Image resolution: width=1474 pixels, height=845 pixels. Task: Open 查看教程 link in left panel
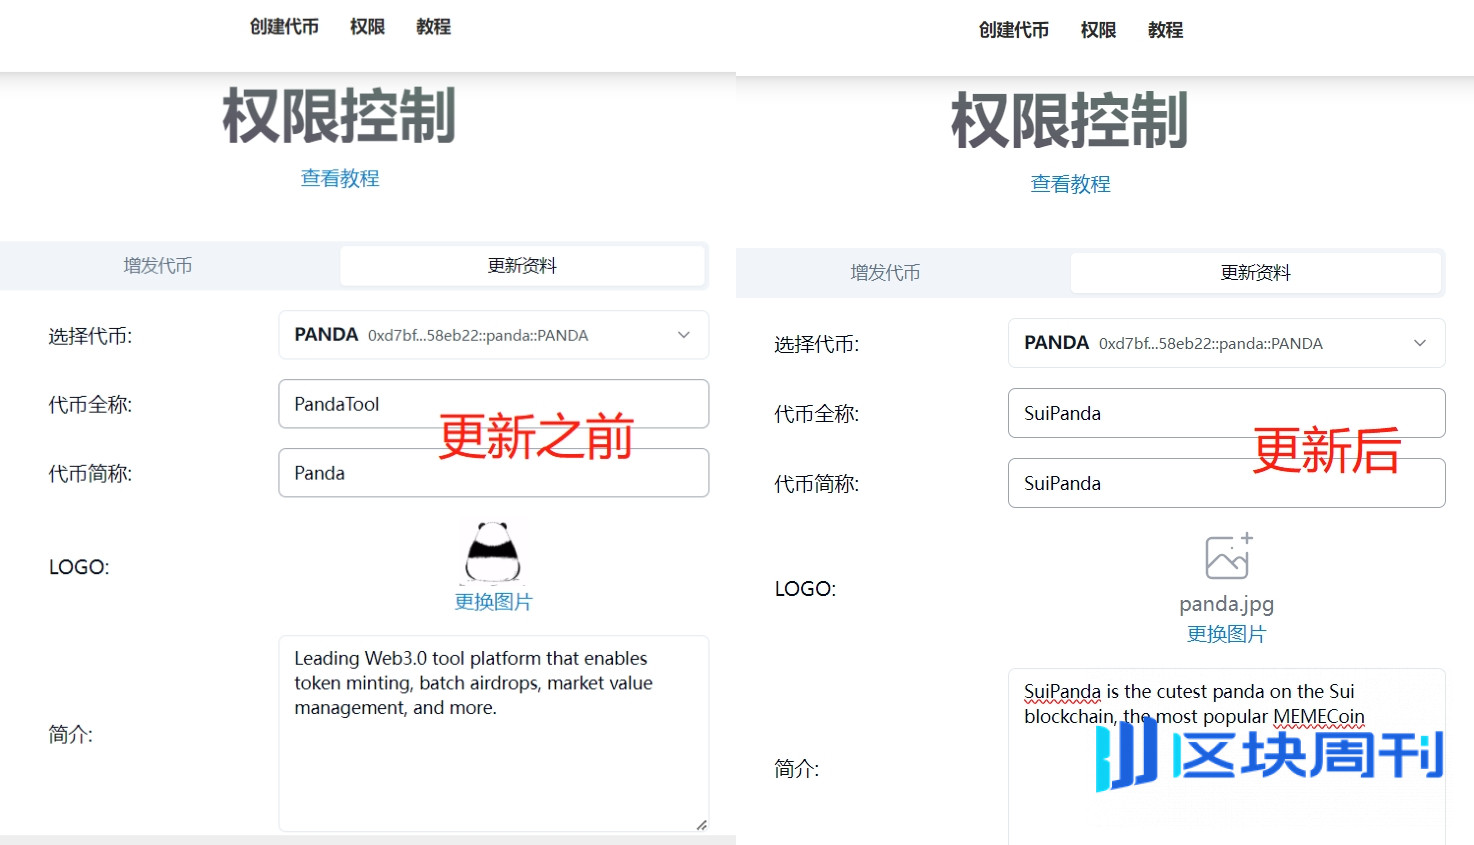[340, 178]
